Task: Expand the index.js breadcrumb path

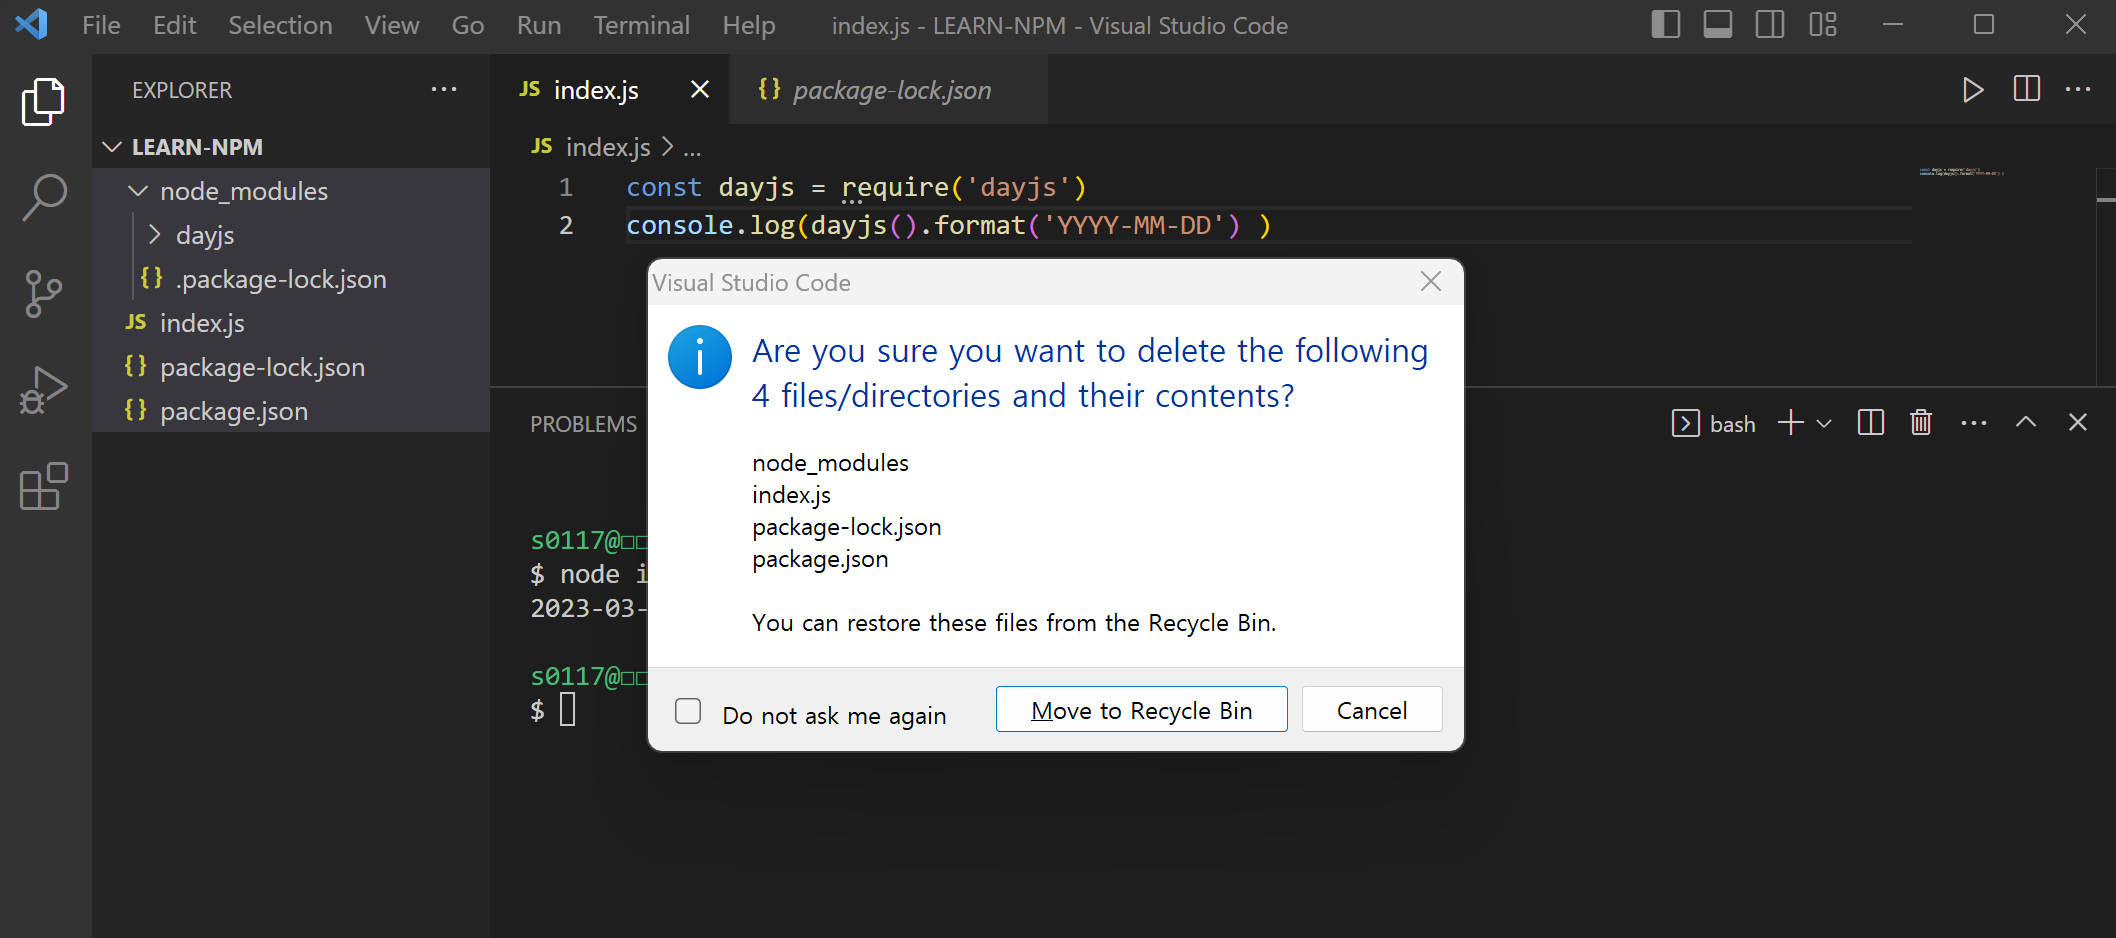Action: pyautogui.click(x=692, y=149)
